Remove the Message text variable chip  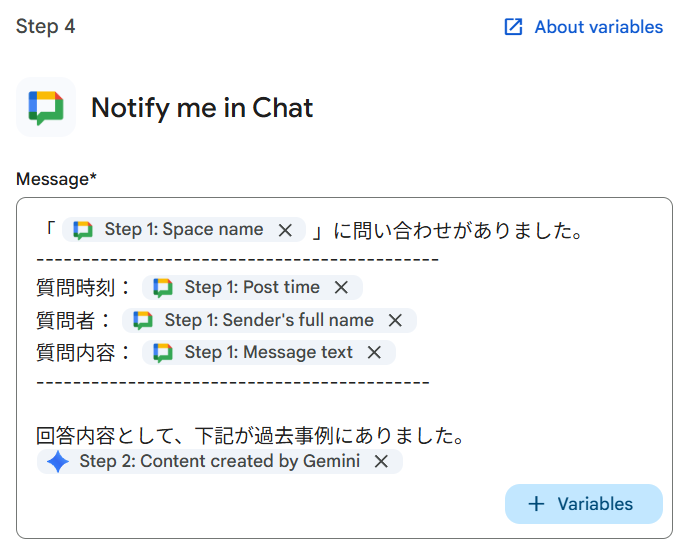(374, 353)
